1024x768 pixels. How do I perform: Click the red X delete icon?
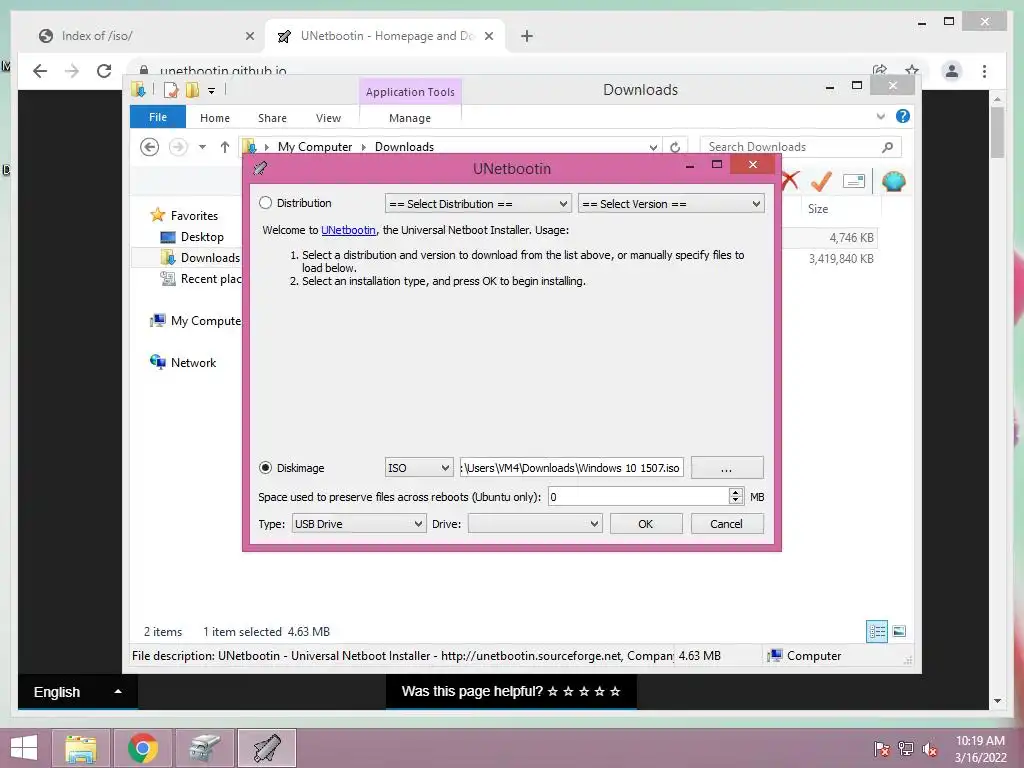(790, 181)
